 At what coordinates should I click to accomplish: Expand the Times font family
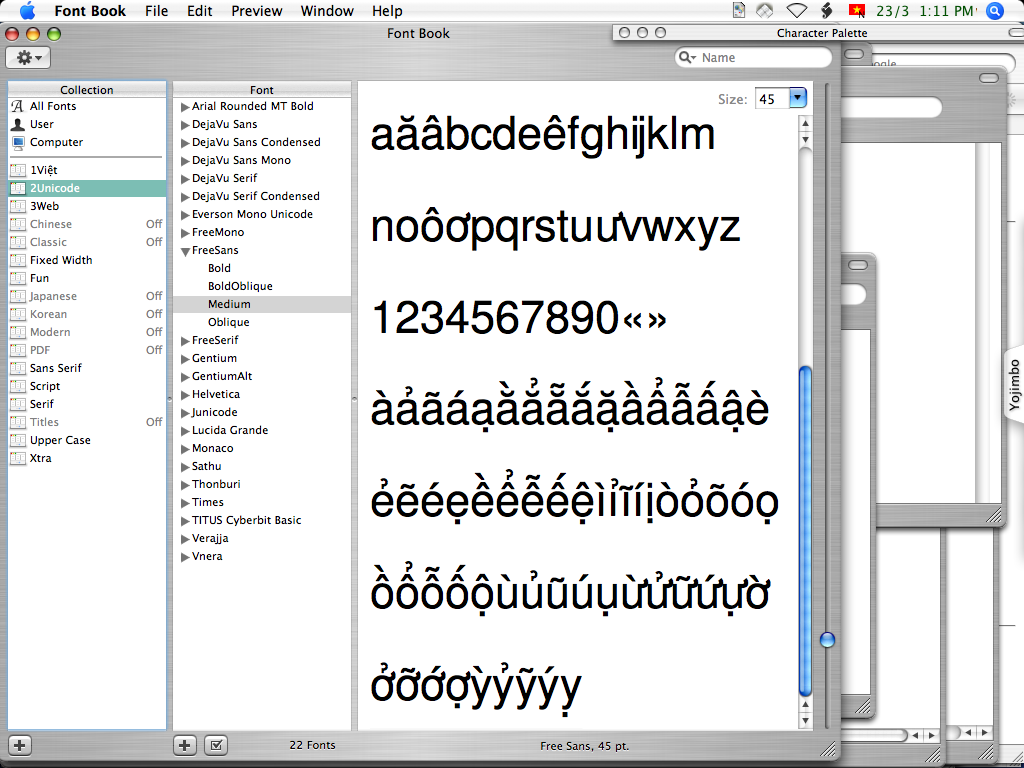[185, 503]
